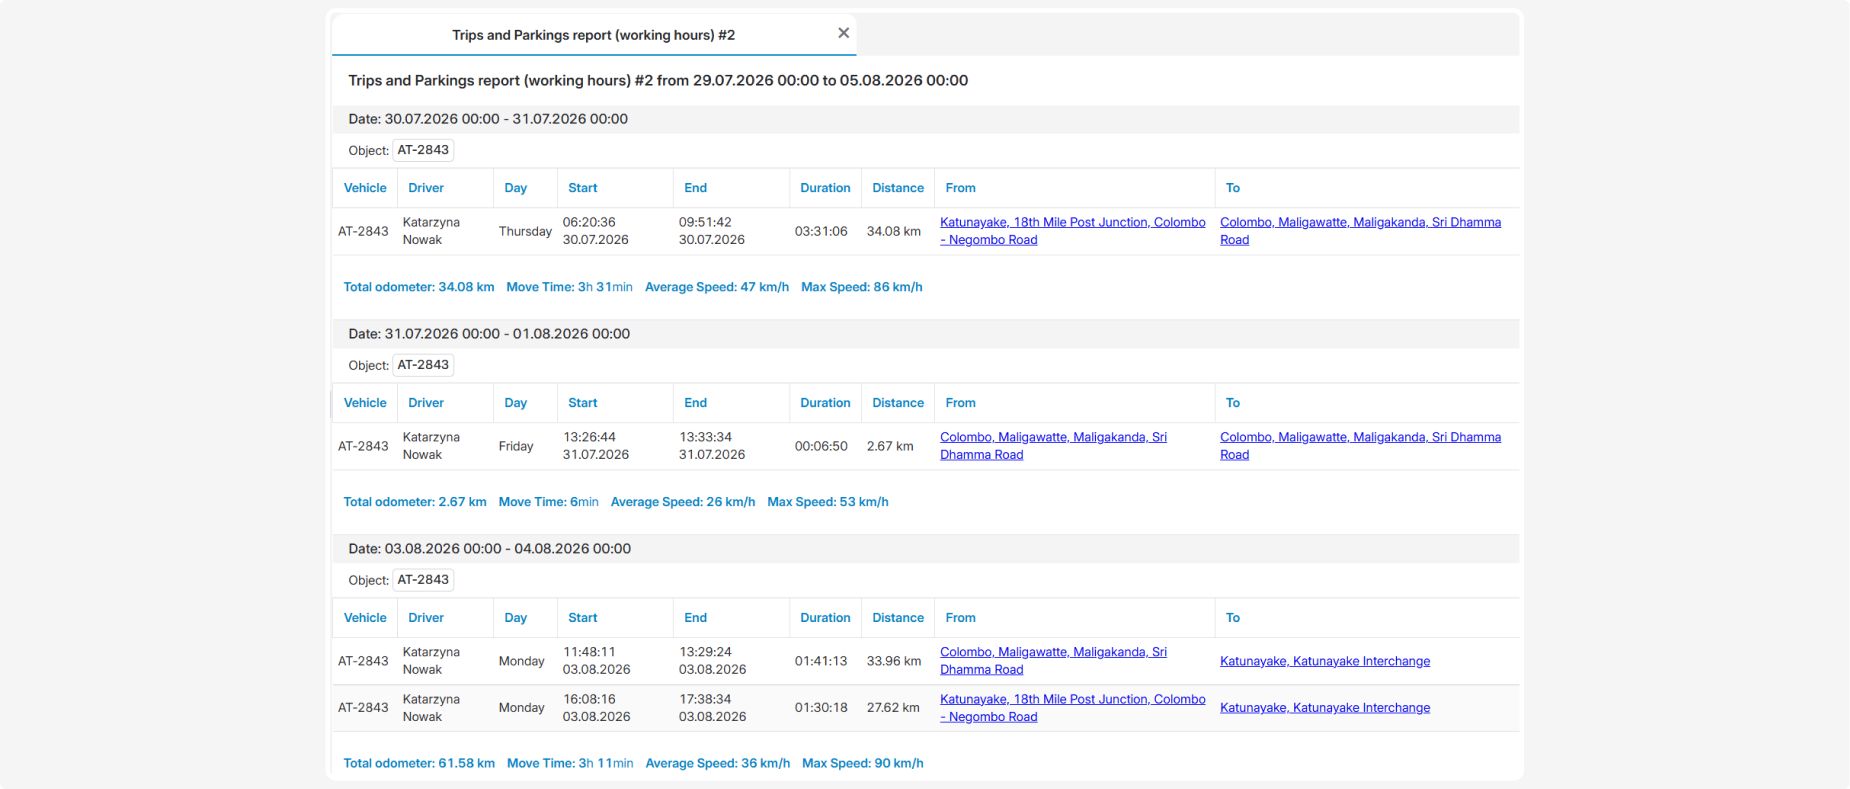
Task: Open Friday's From link Colombo Maligawatte Maligakanda
Action: point(1053,446)
